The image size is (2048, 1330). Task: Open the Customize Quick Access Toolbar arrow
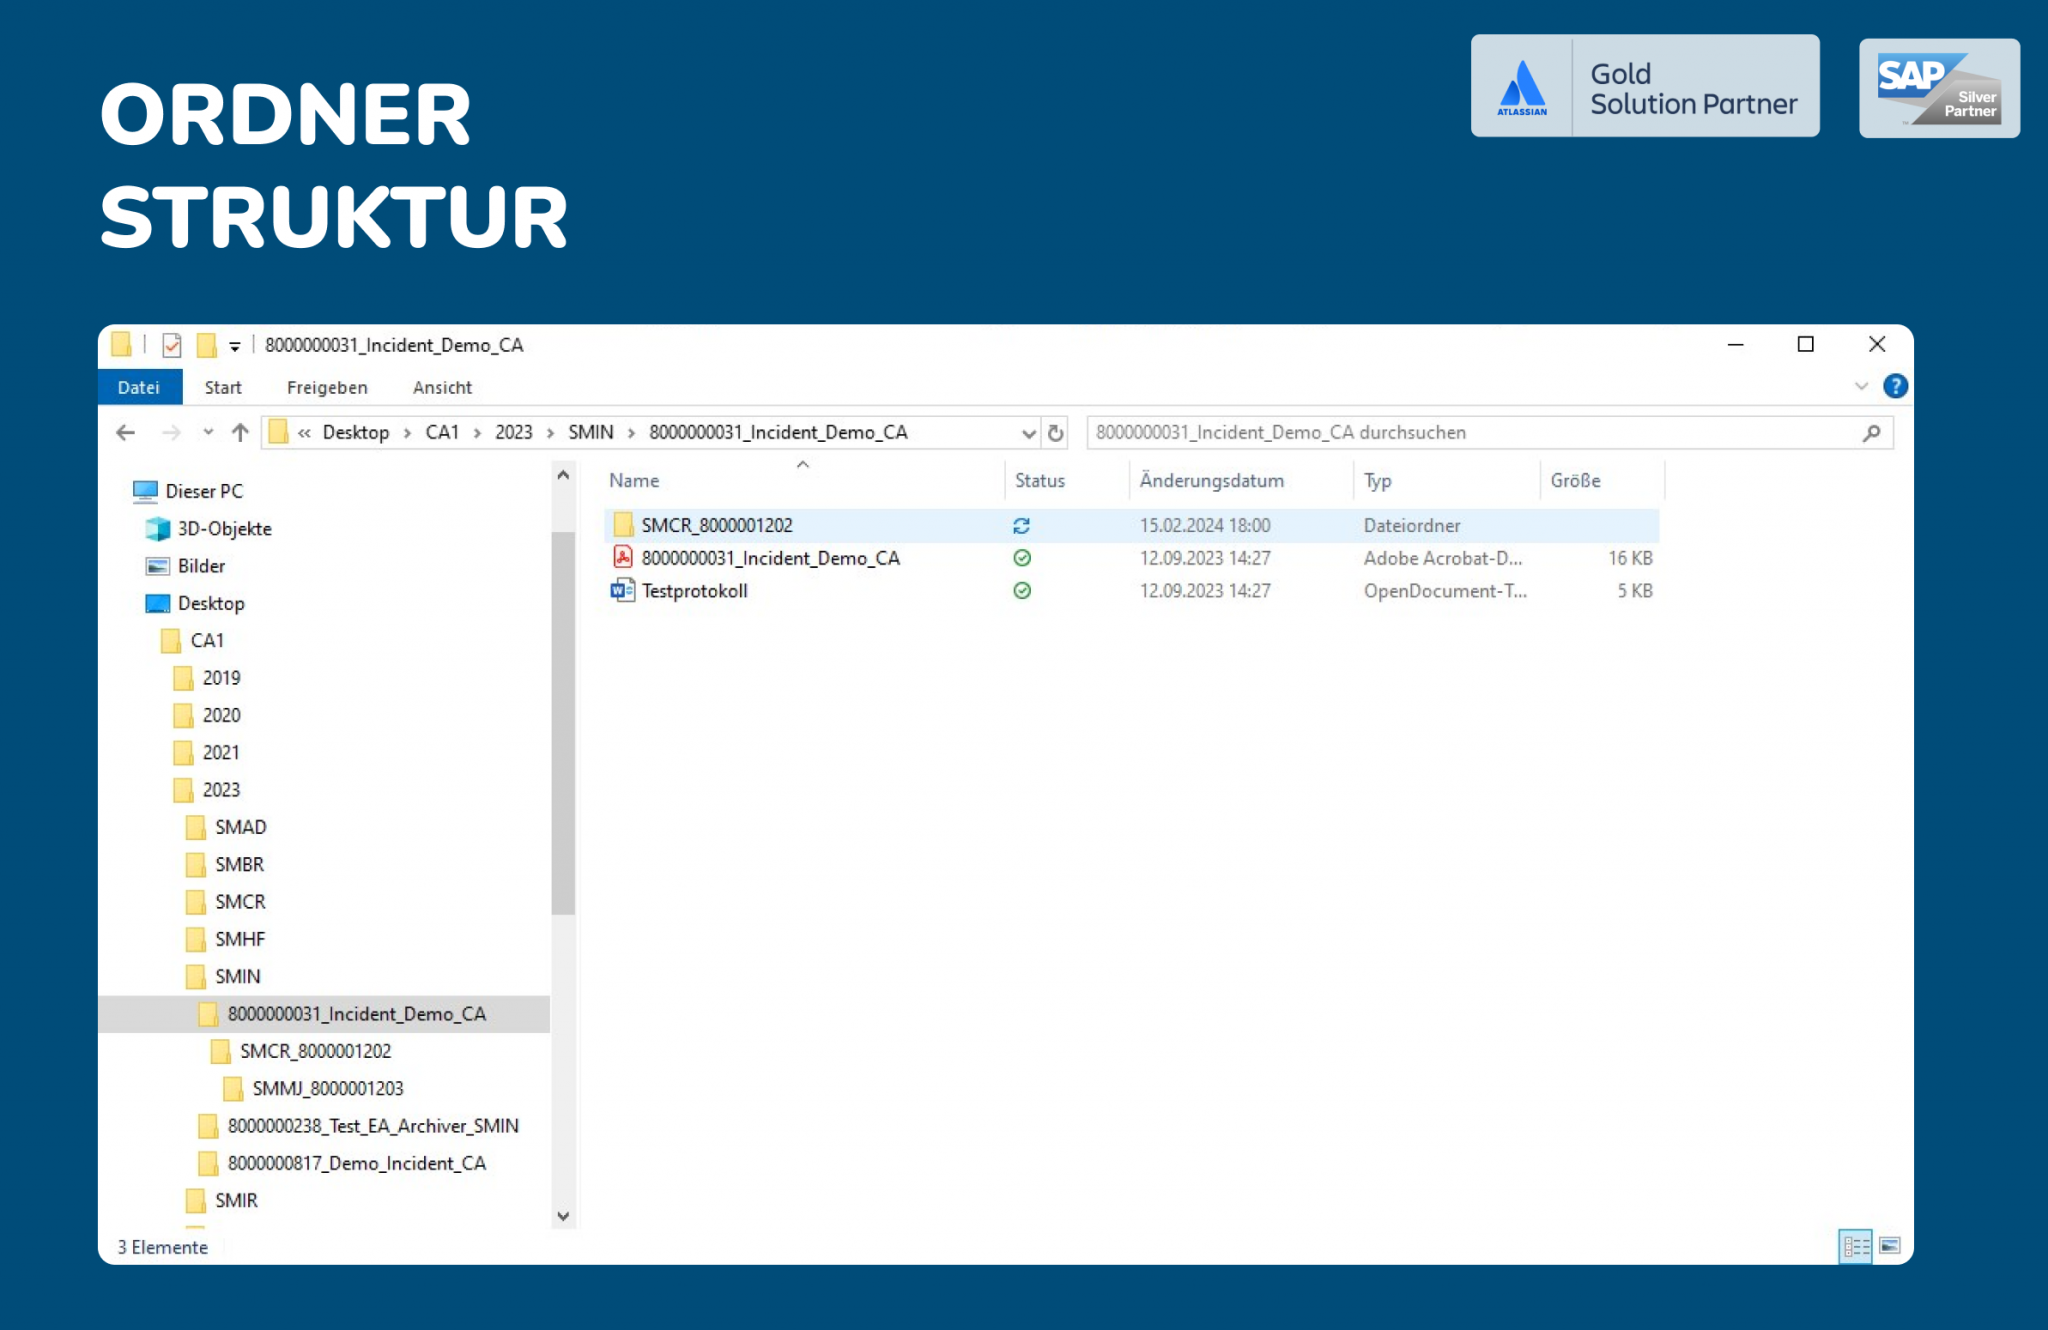(235, 346)
